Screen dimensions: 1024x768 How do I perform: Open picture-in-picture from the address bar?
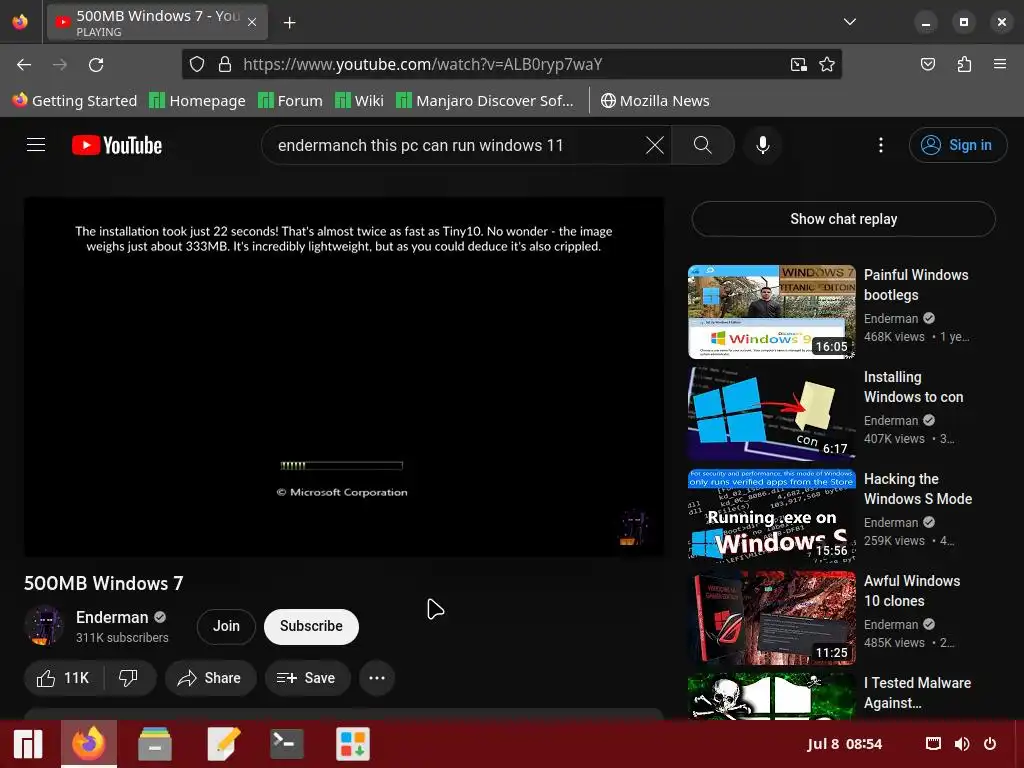click(798, 64)
